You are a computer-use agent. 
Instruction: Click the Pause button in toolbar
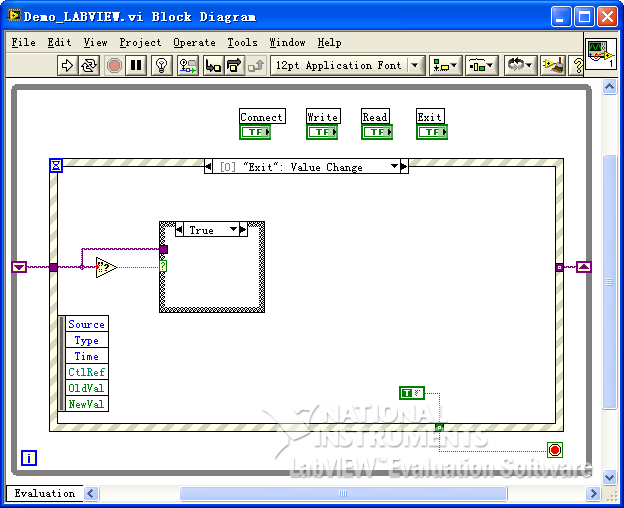tap(136, 66)
